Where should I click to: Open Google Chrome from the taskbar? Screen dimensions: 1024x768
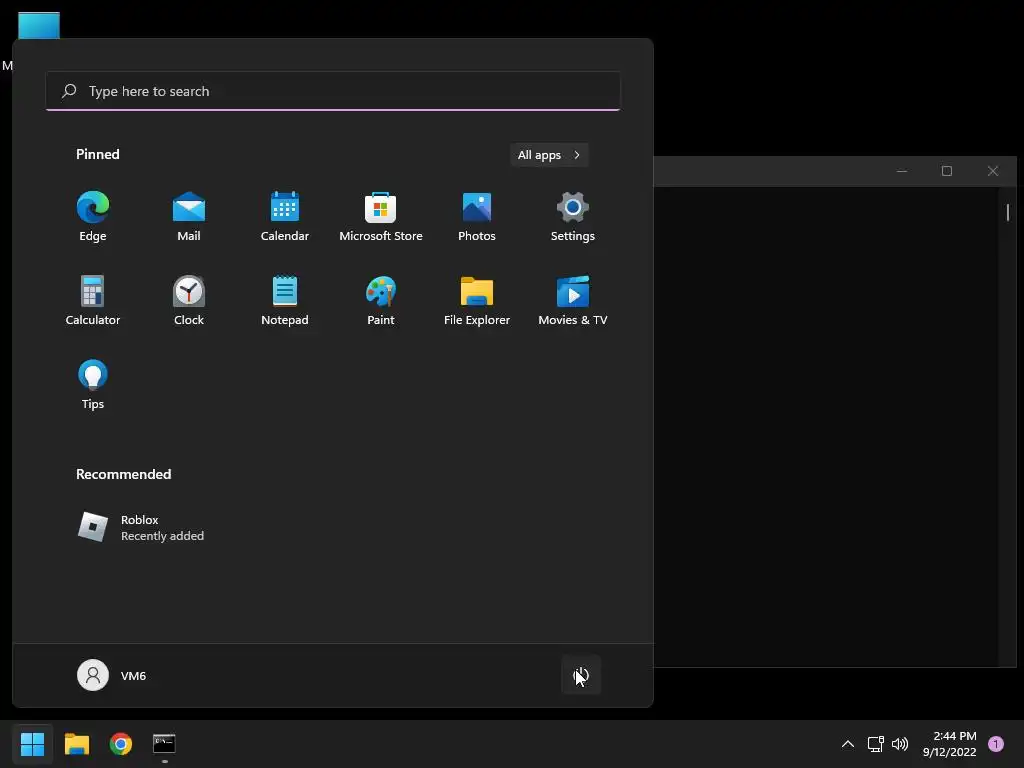[x=121, y=743]
